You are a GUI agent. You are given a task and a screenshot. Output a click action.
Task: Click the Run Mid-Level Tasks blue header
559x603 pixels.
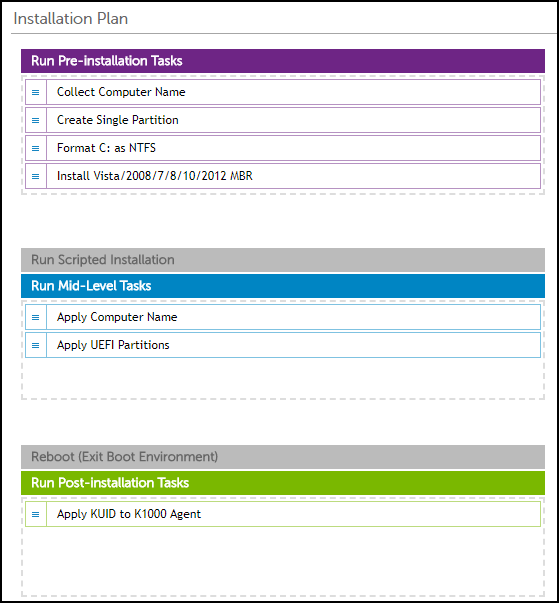point(283,286)
